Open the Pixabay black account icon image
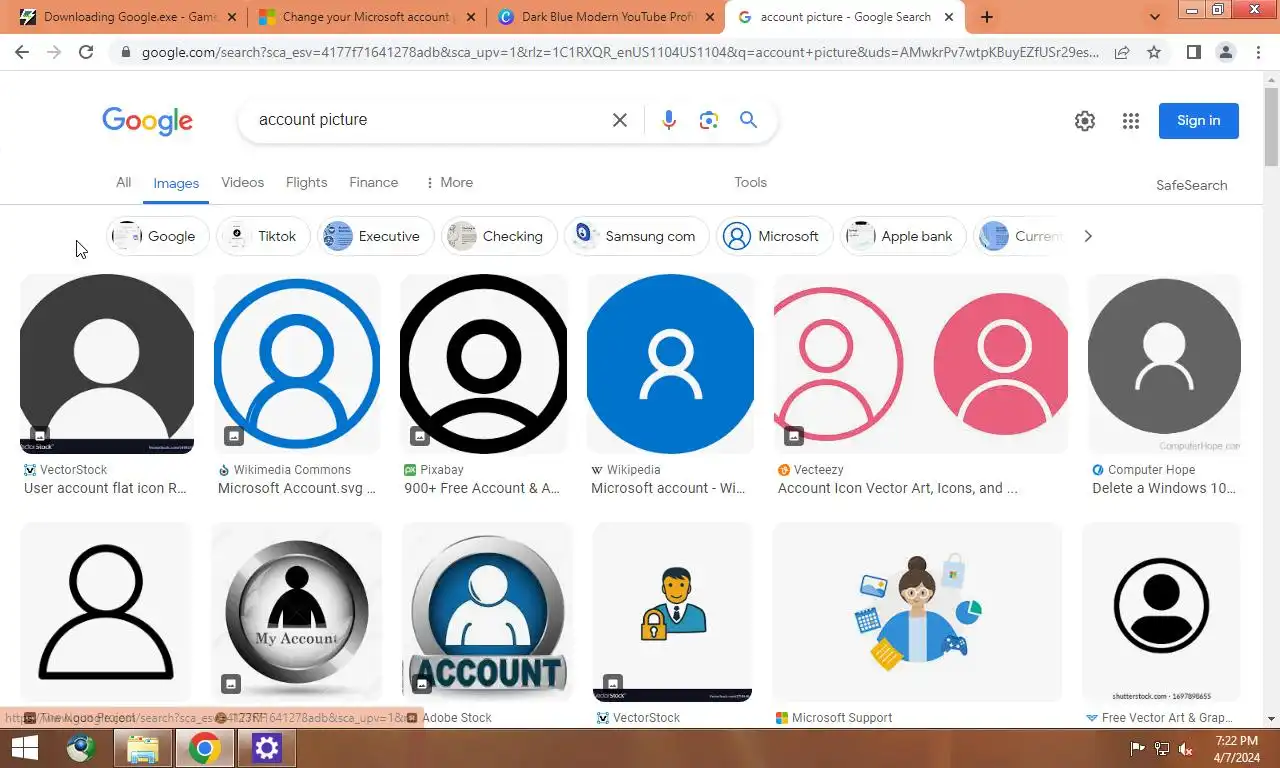Screen dimensions: 1280x768 (x=483, y=364)
